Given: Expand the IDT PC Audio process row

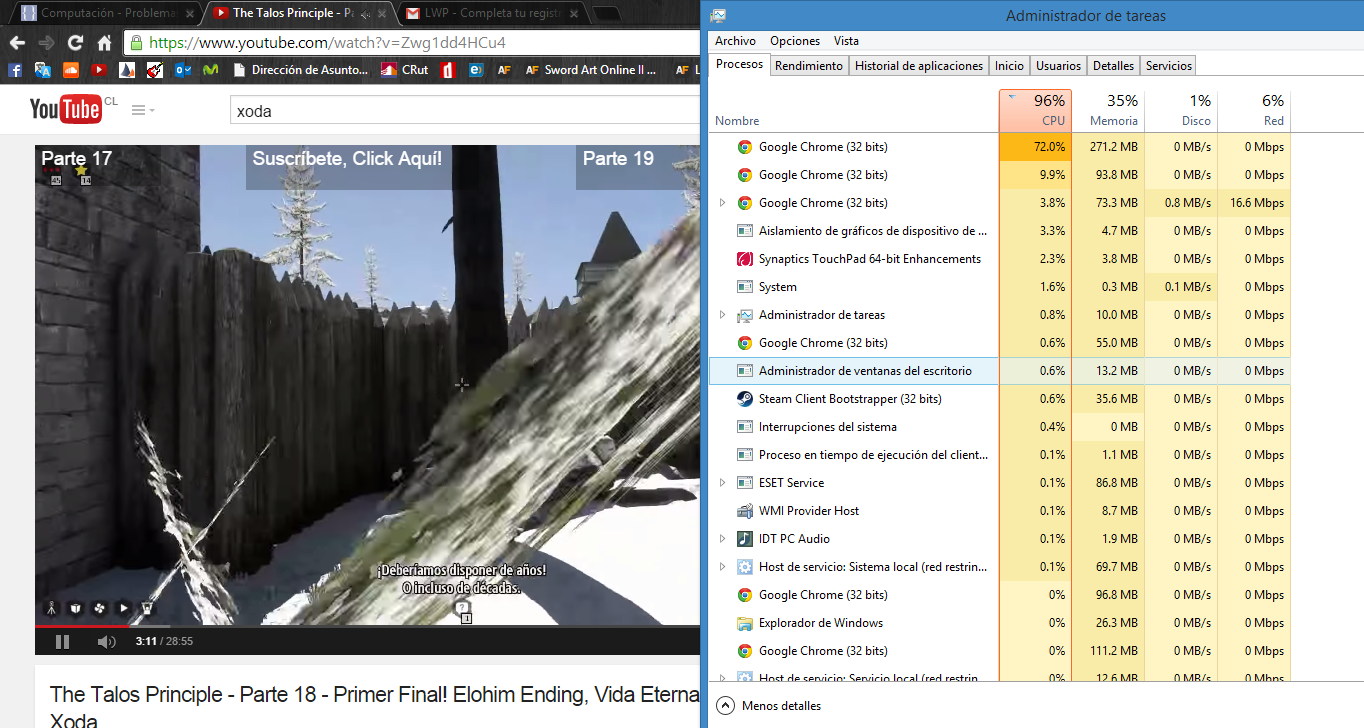Looking at the screenshot, I should click(722, 539).
